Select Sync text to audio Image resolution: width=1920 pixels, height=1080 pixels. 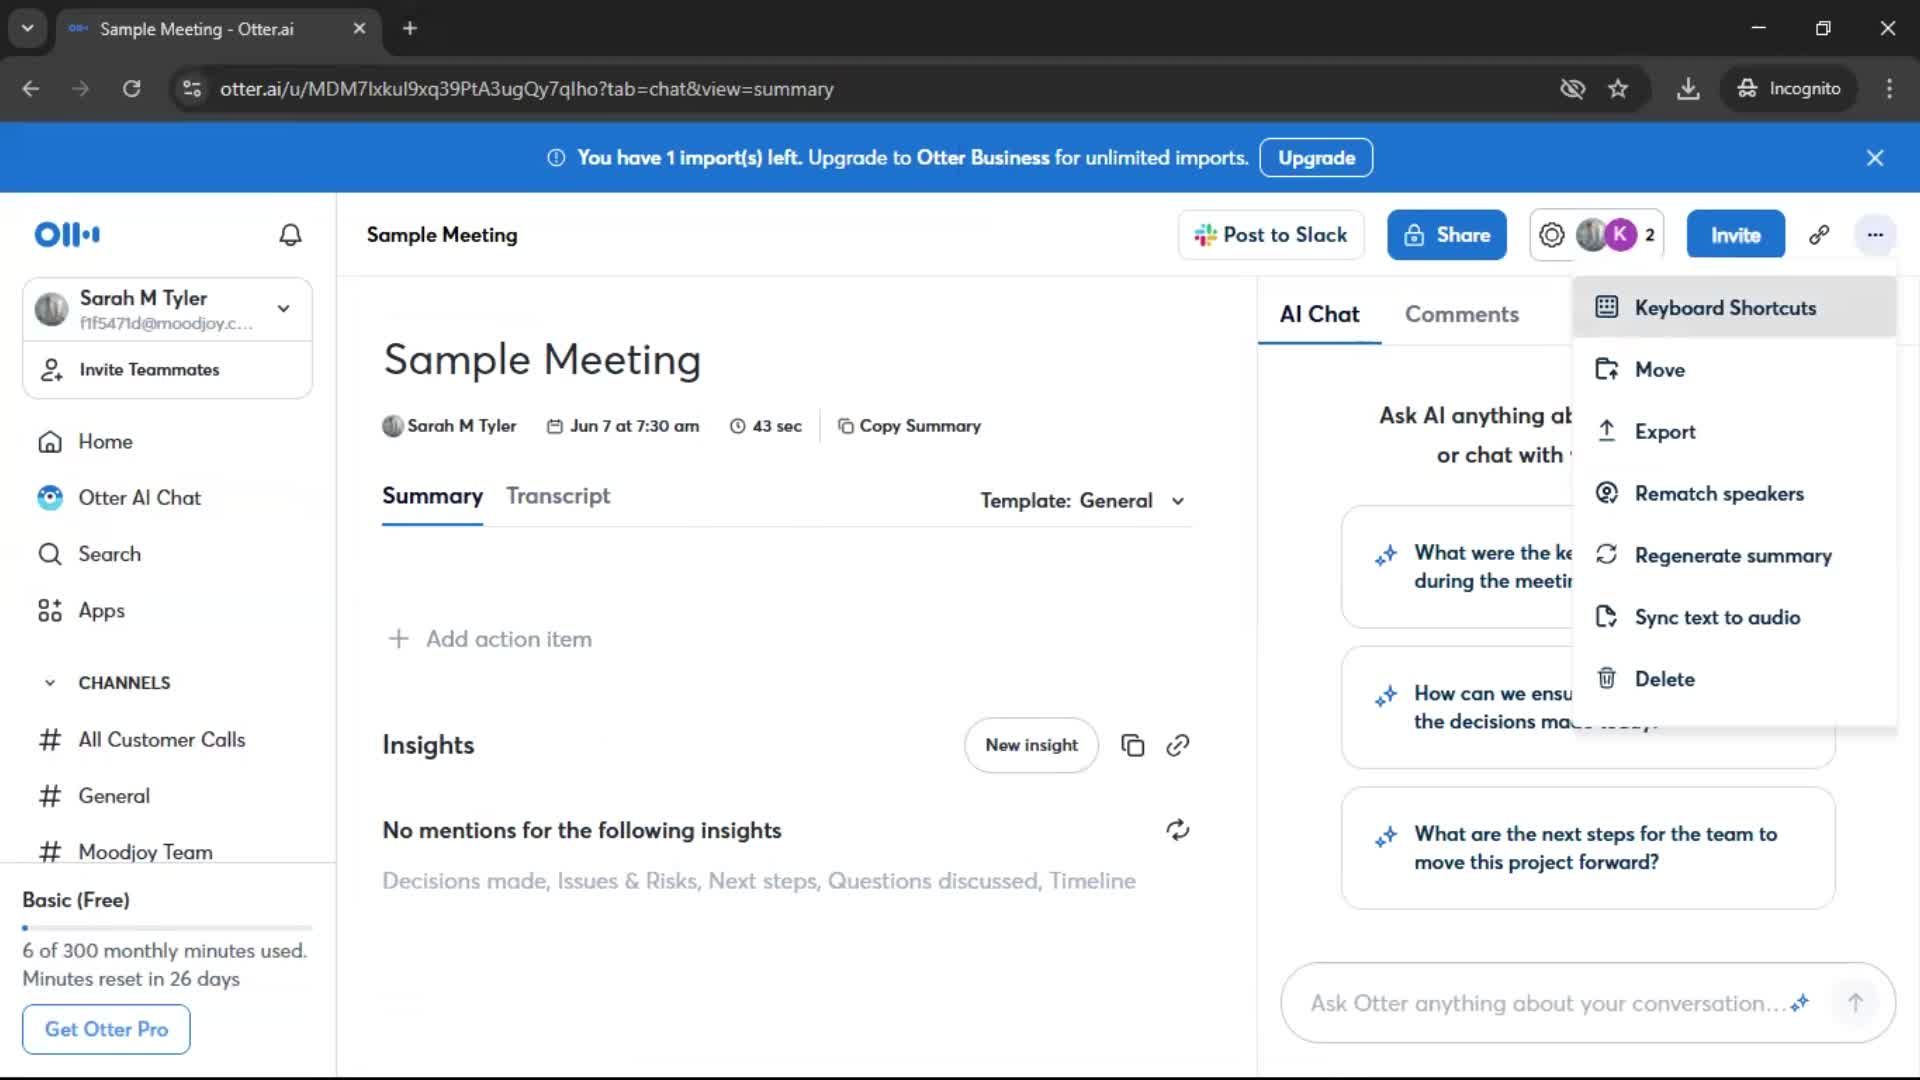1735,618
